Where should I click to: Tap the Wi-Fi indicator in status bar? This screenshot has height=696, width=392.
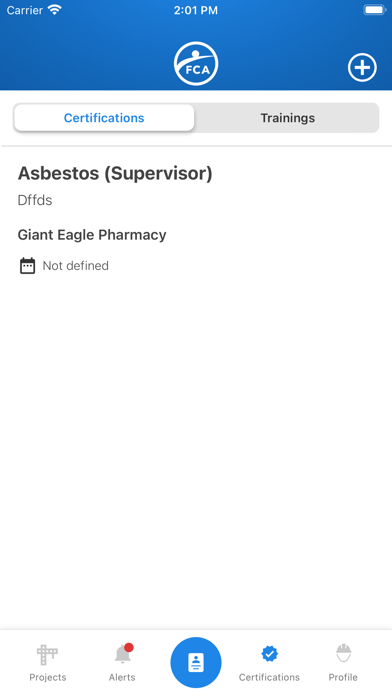55,10
